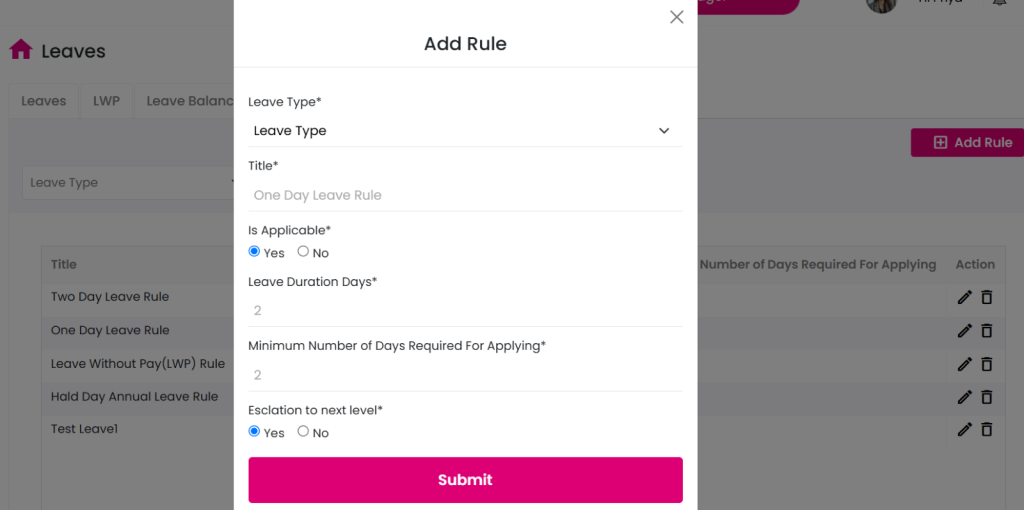Edit the Test Leave1 row
1024x510 pixels.
(x=965, y=429)
